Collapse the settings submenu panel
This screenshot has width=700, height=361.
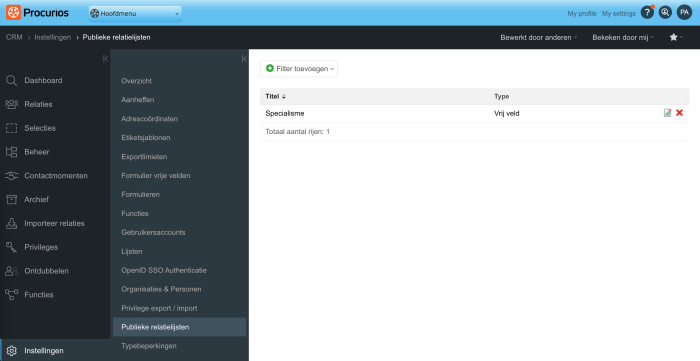coord(244,59)
